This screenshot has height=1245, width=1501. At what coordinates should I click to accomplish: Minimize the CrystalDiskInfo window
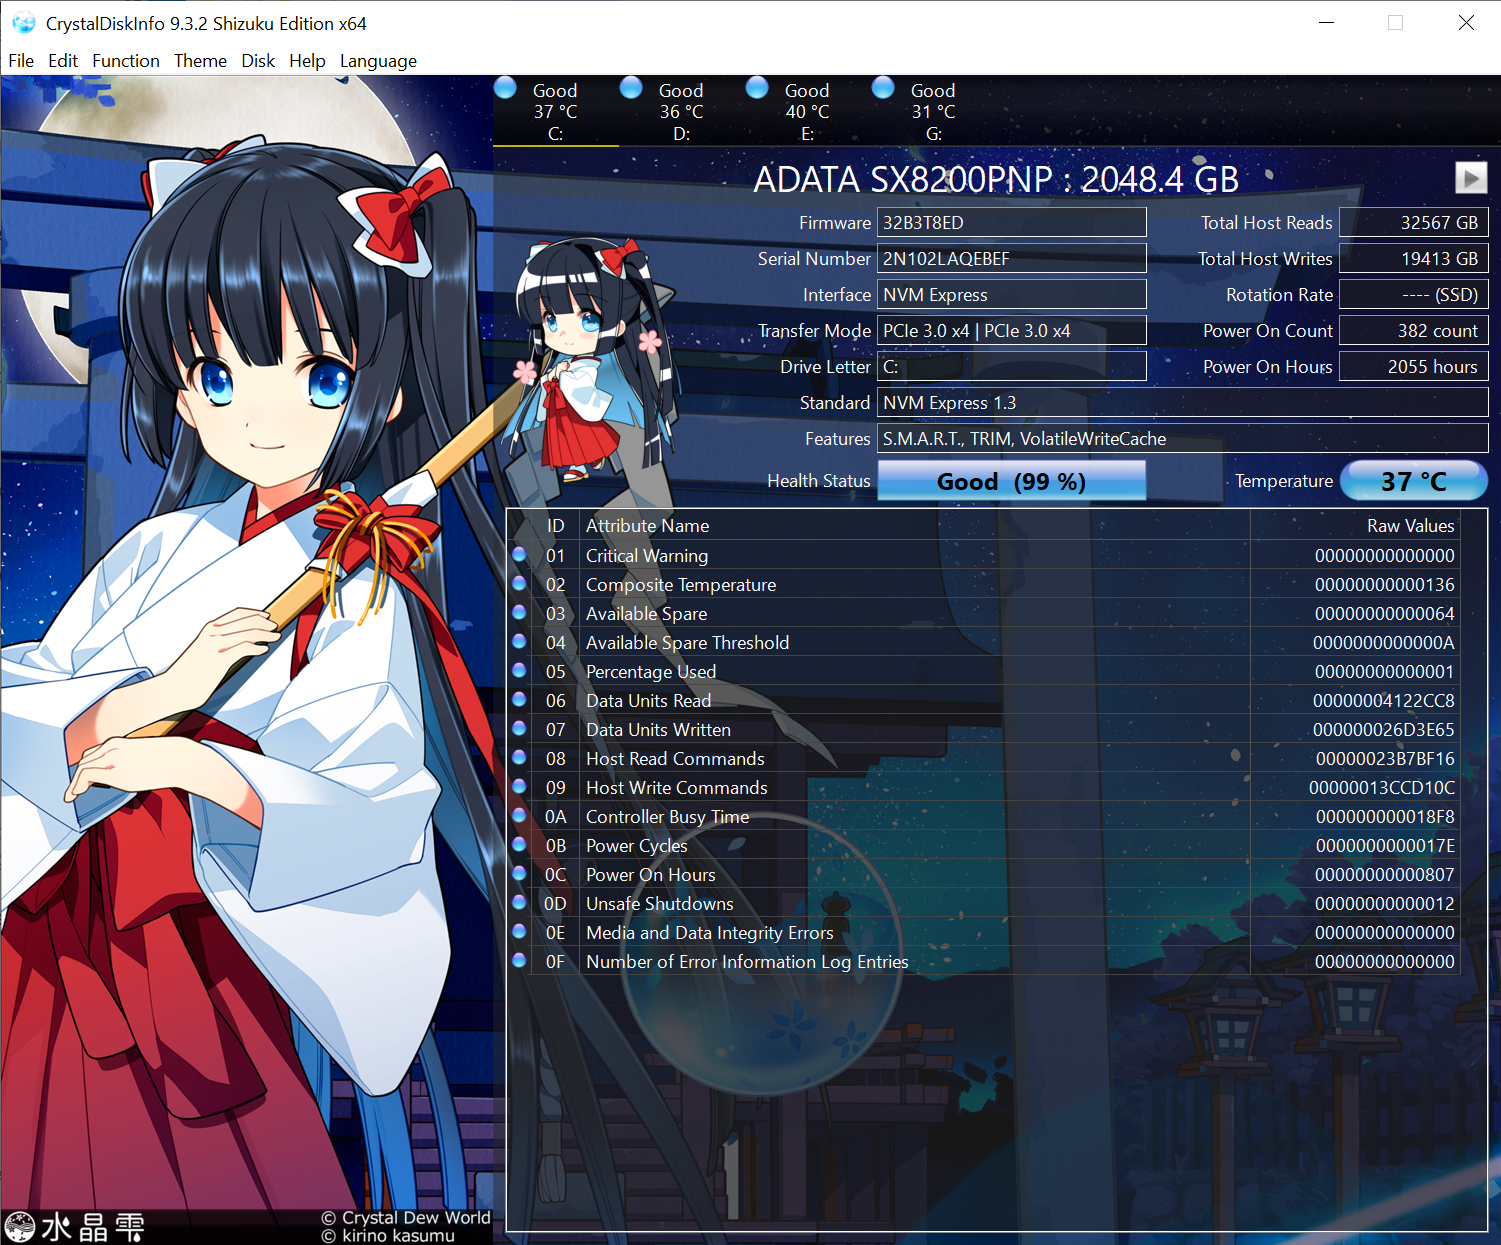[x=1326, y=22]
